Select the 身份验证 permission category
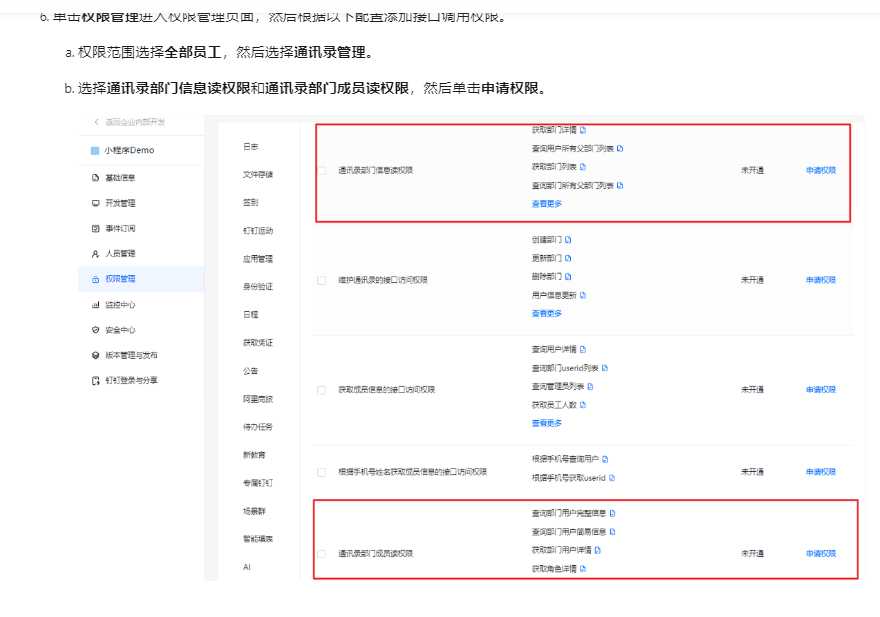The image size is (880, 617). (258, 287)
